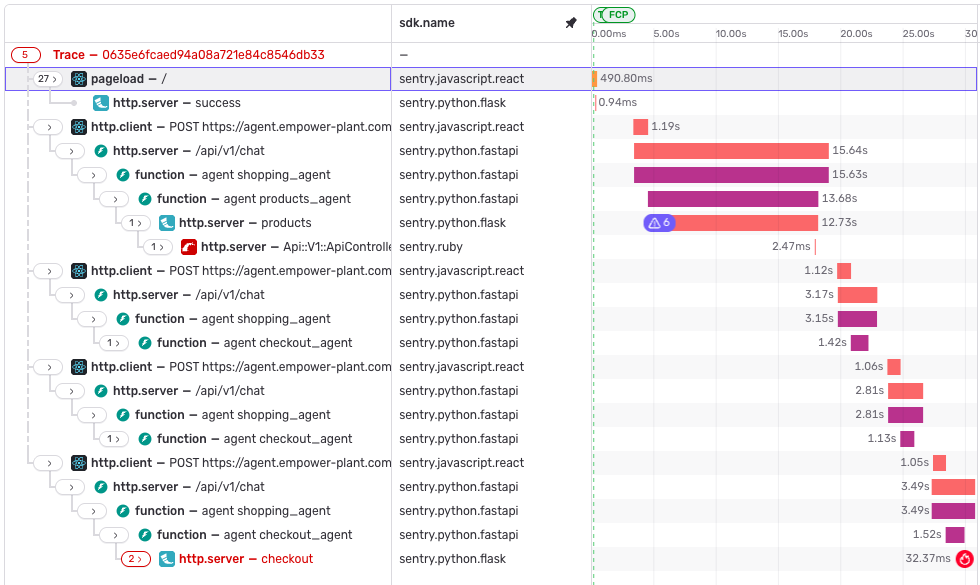Expand the 1-child pill on Api::V1::ApiController row
980x585 pixels.
[158, 247]
